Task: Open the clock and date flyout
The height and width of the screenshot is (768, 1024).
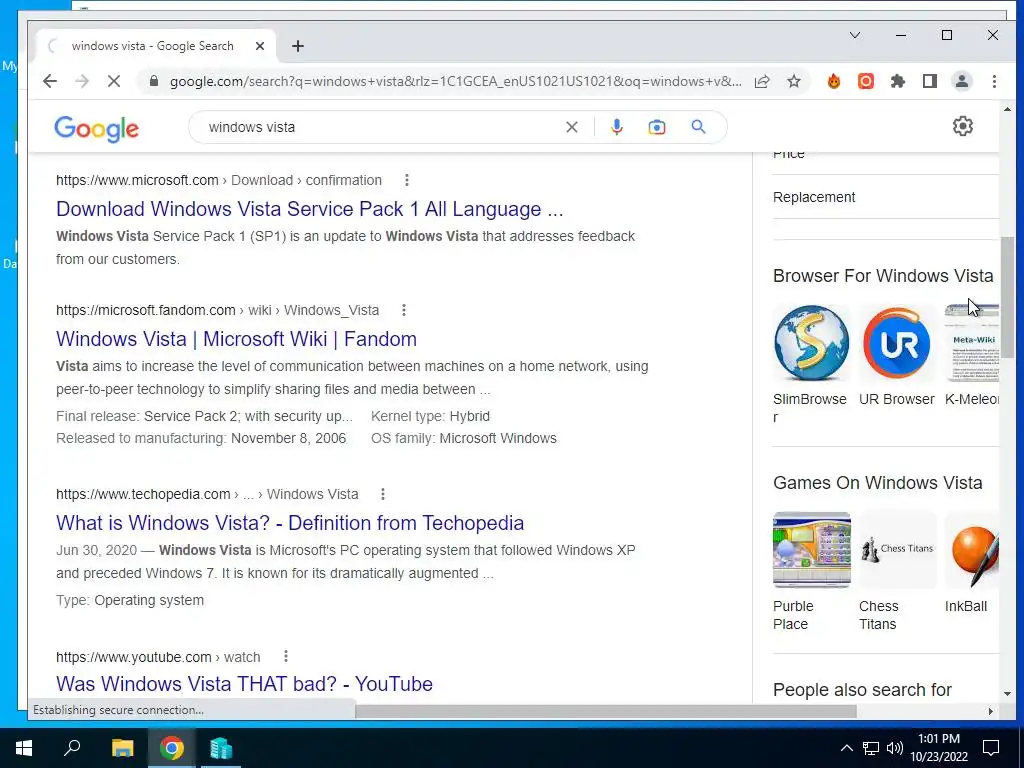Action: [939, 748]
